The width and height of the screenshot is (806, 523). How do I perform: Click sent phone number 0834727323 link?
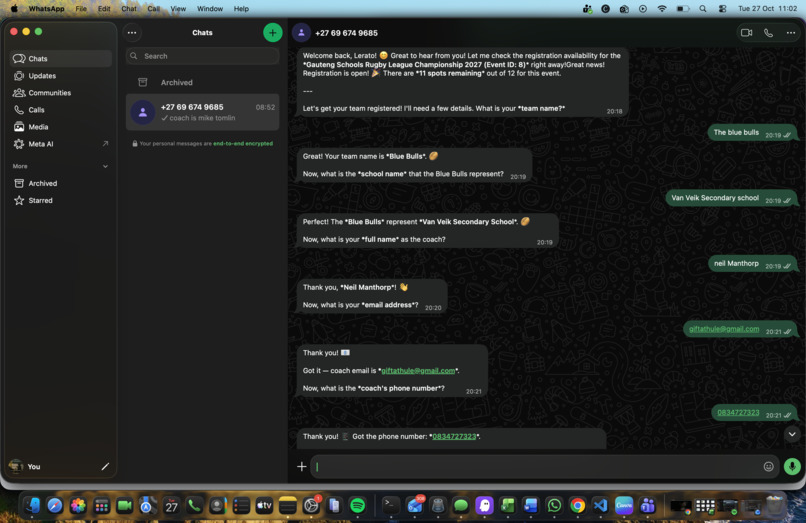[738, 412]
